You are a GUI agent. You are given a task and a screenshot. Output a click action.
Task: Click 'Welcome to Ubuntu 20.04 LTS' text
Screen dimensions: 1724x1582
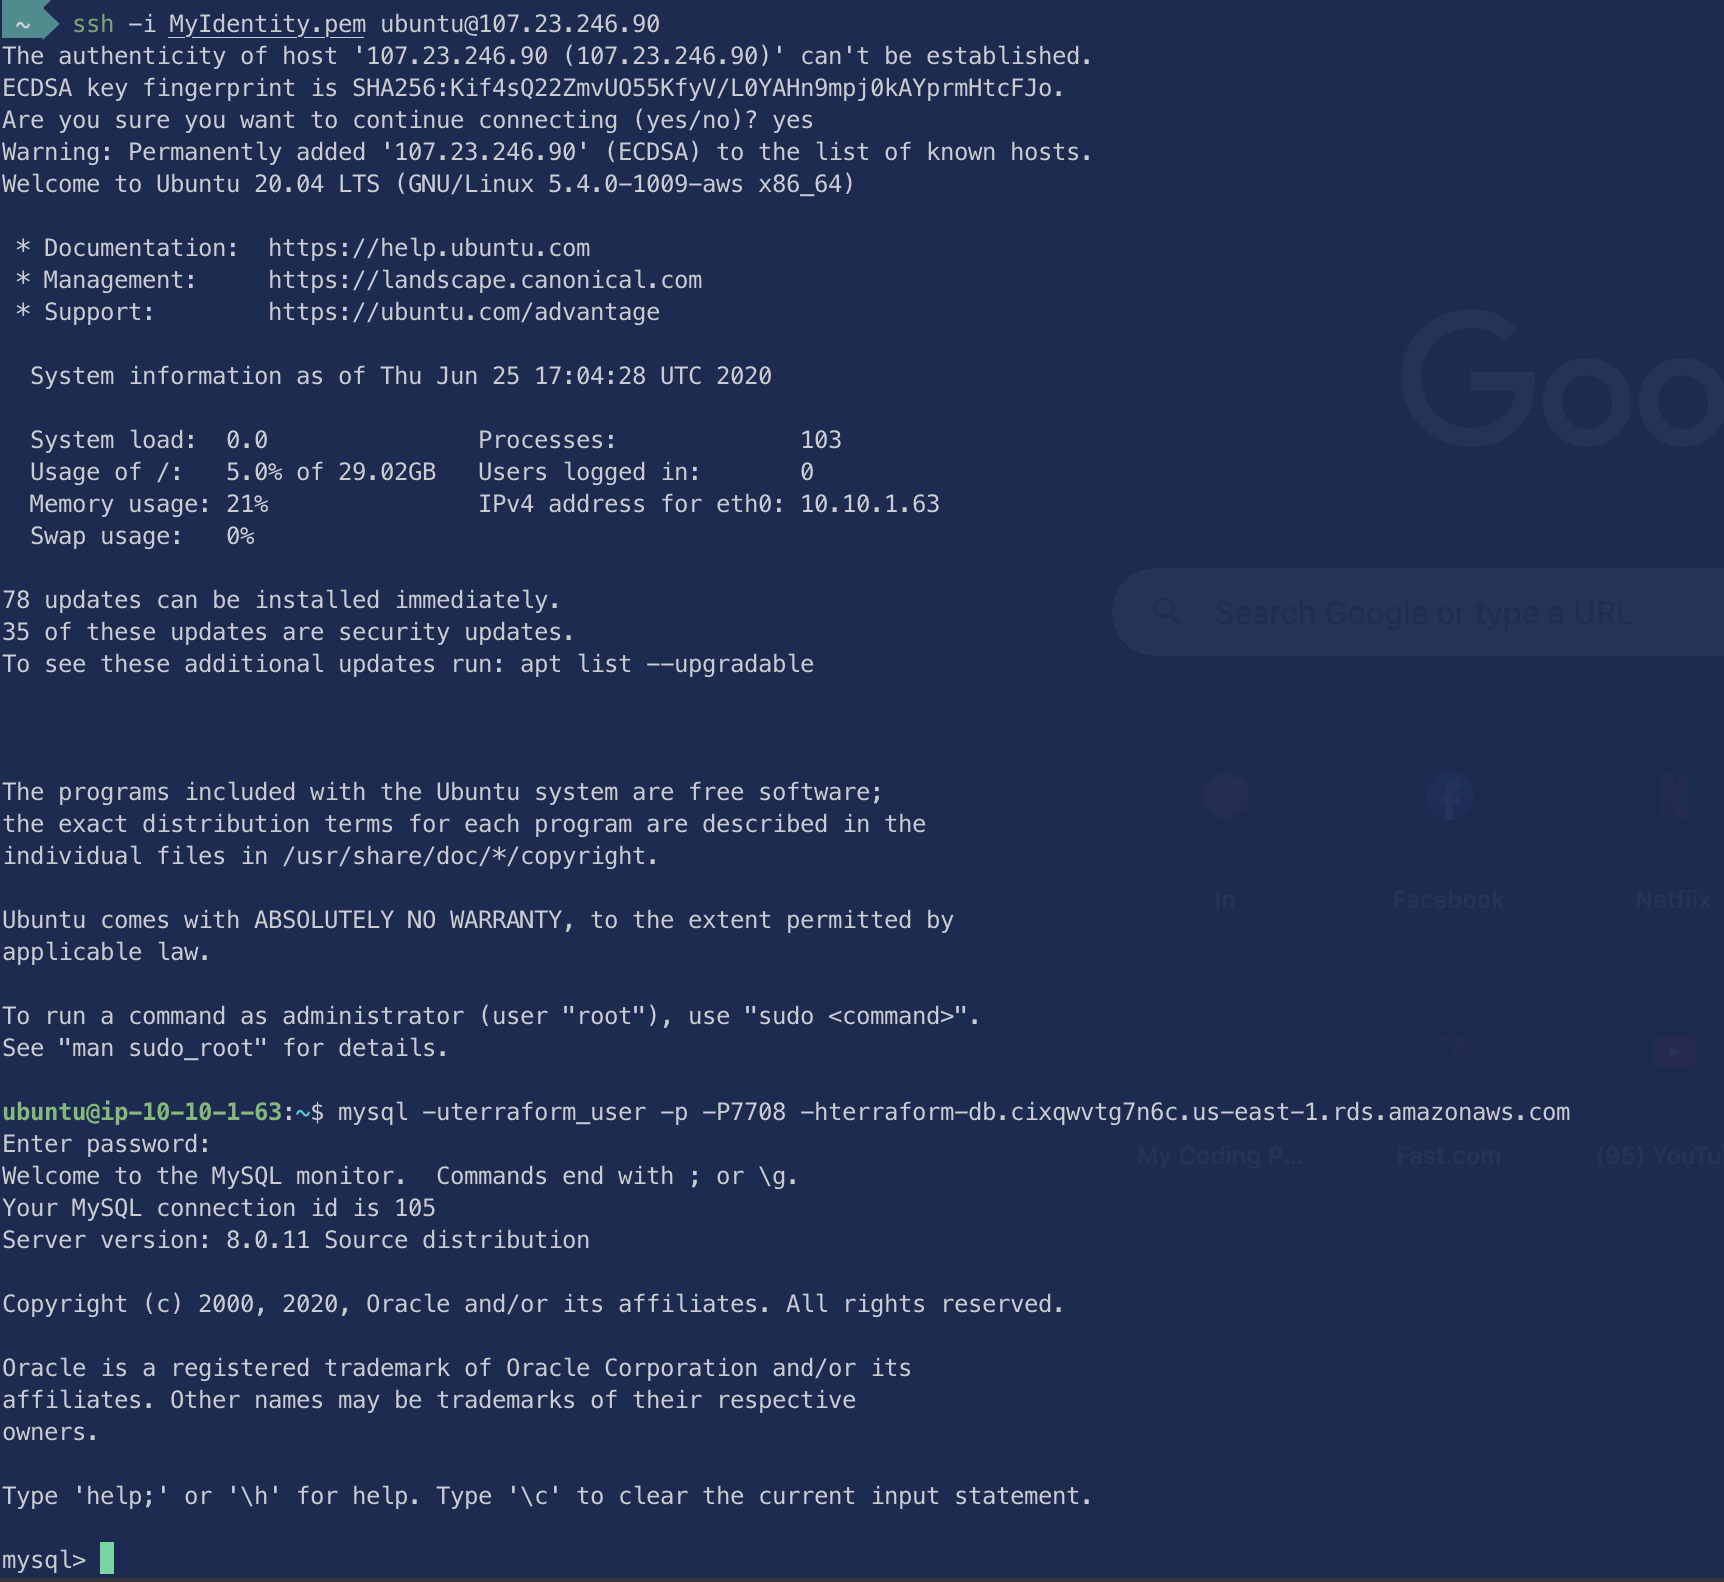pos(191,184)
